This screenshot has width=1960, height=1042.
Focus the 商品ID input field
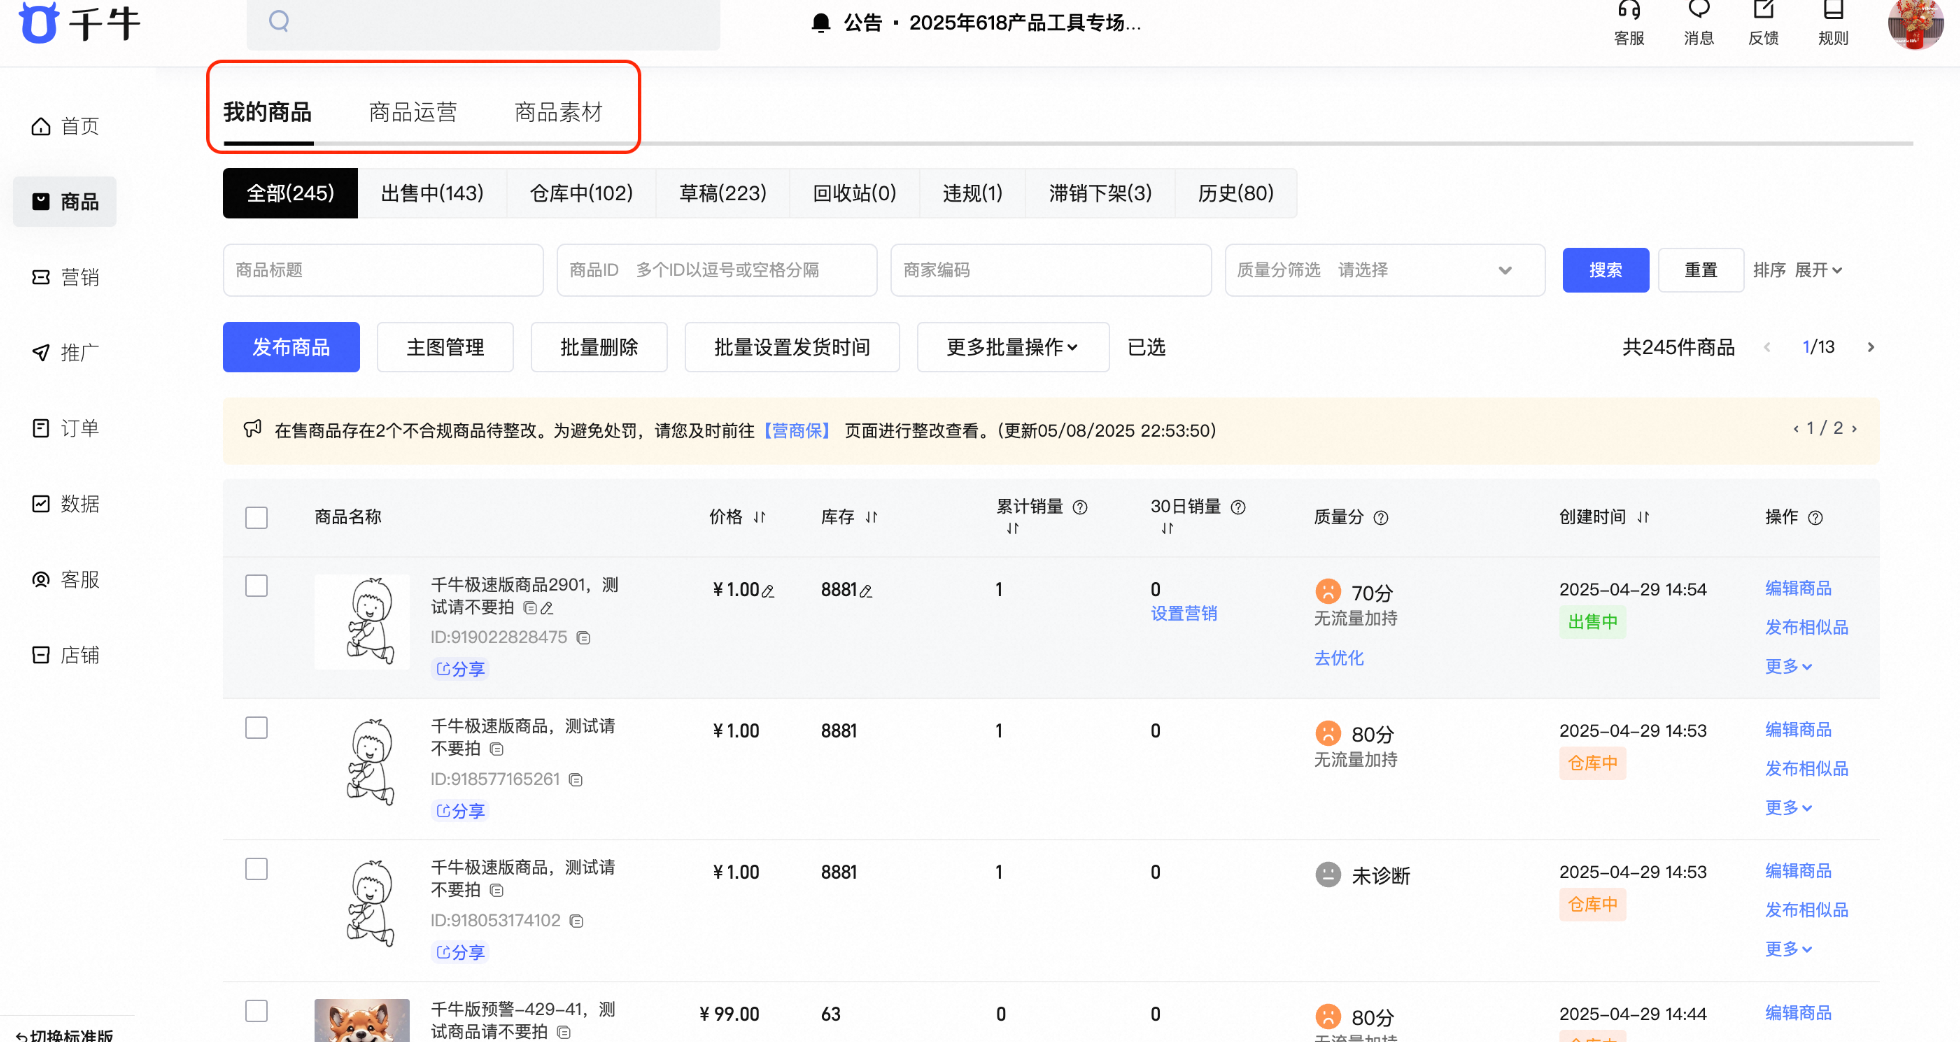point(717,270)
